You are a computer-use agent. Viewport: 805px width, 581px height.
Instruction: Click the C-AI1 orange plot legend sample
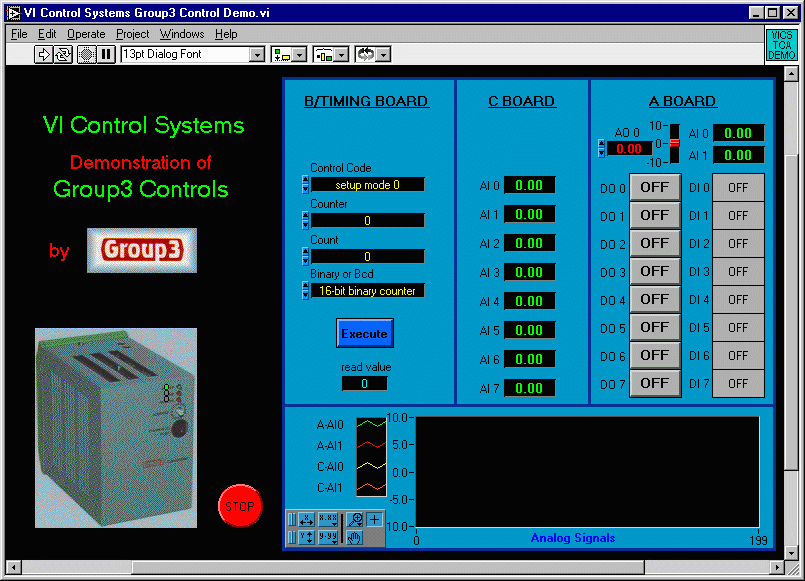pyautogui.click(x=371, y=487)
